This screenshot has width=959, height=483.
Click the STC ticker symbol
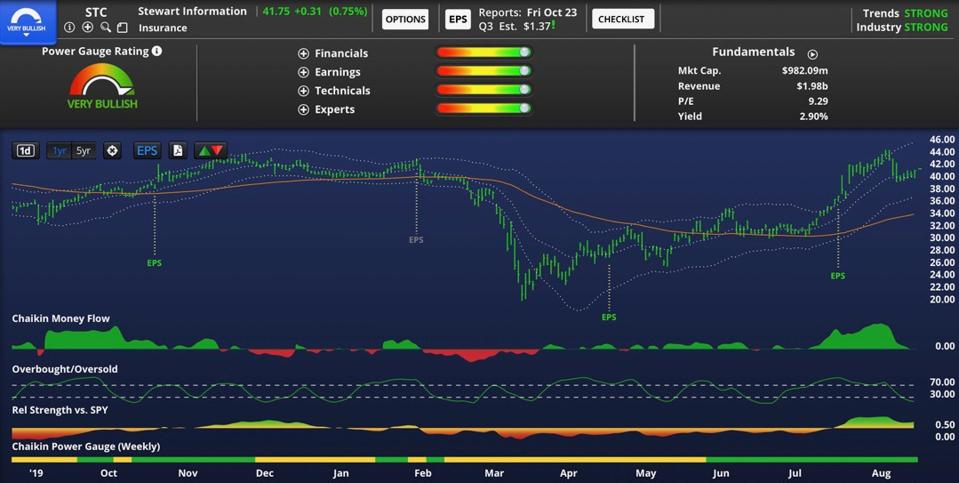[x=96, y=12]
